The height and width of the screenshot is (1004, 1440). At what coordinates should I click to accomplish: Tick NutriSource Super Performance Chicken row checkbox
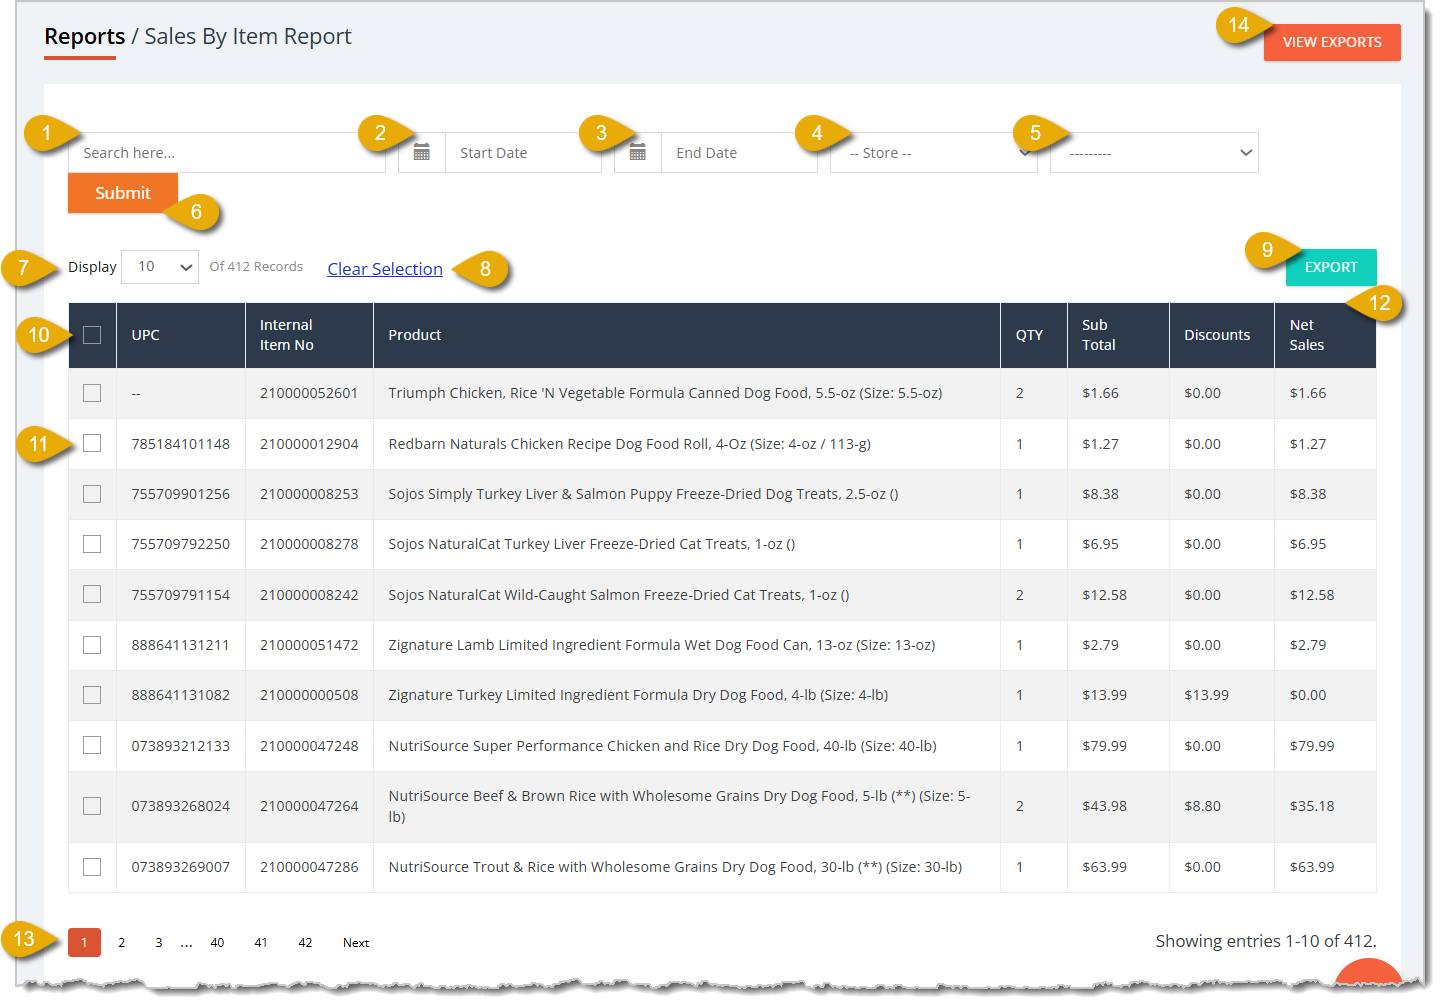click(92, 745)
